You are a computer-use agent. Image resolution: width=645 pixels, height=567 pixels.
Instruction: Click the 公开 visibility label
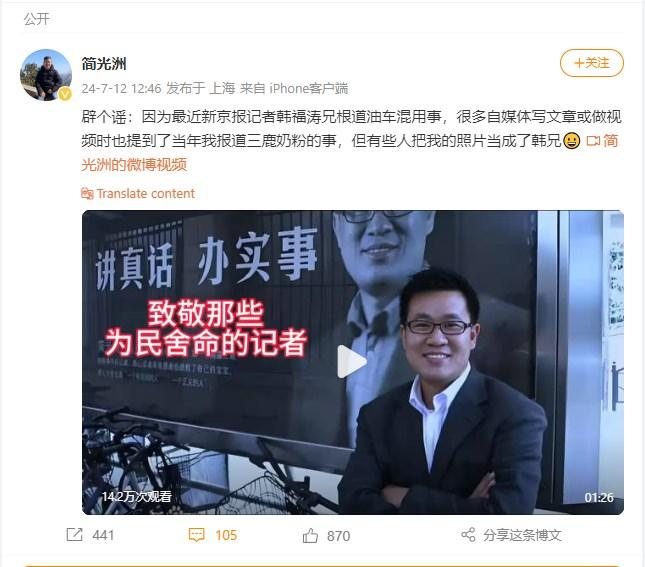point(37,19)
